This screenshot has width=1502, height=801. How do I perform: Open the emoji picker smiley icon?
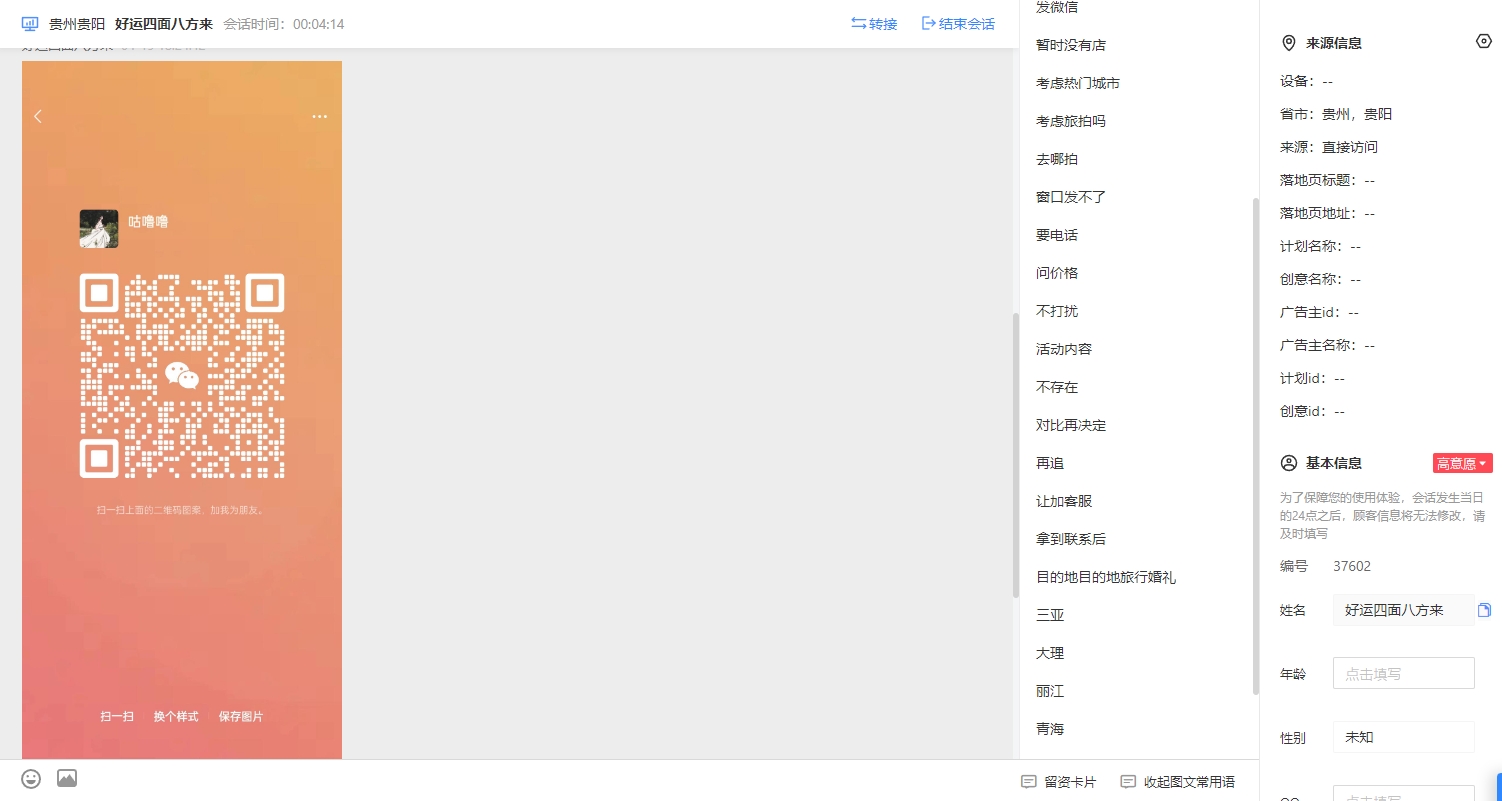31,778
